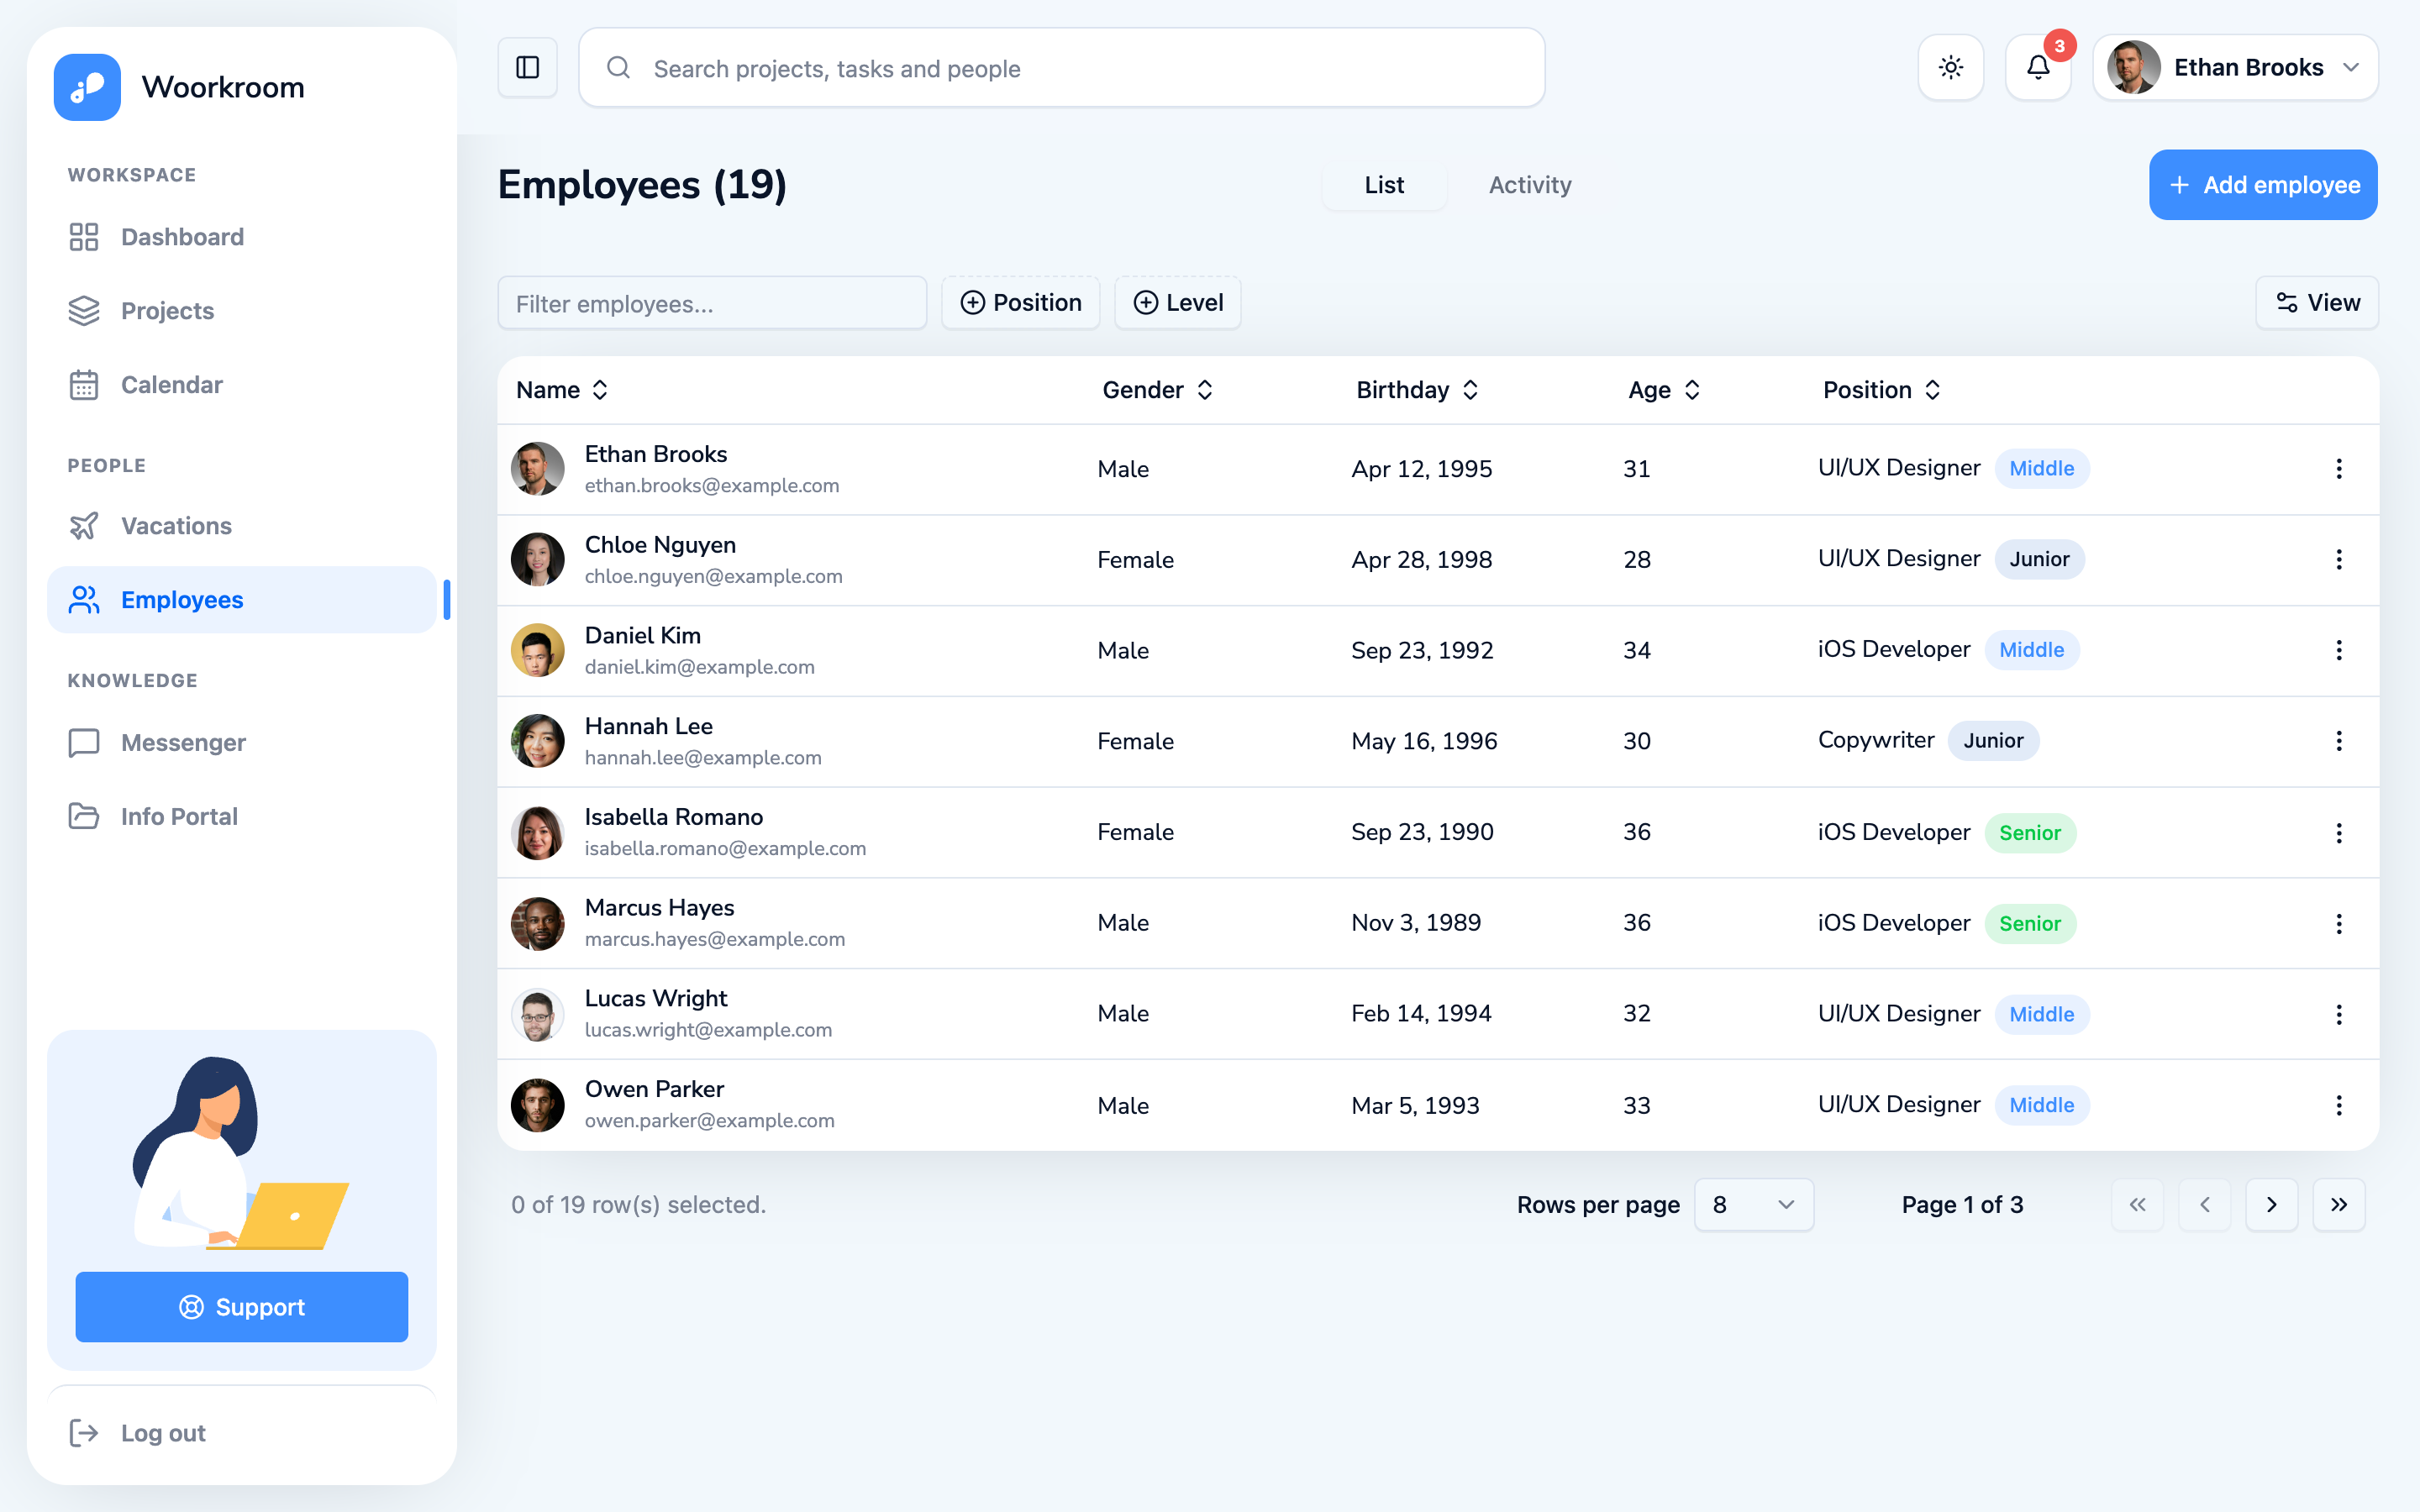Click the Filter employees field
Viewport: 2420px width, 1512px height.
click(712, 303)
